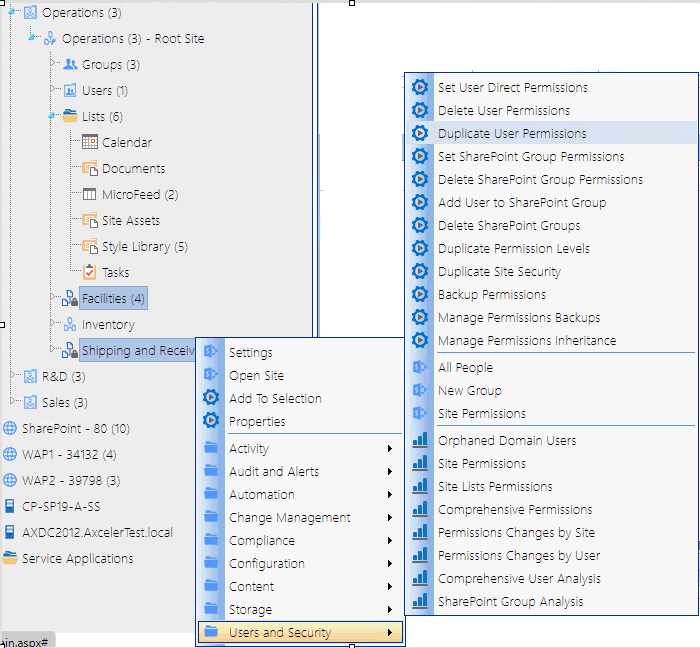Open the Activity submenu
This screenshot has height=648, width=700.
tap(300, 448)
